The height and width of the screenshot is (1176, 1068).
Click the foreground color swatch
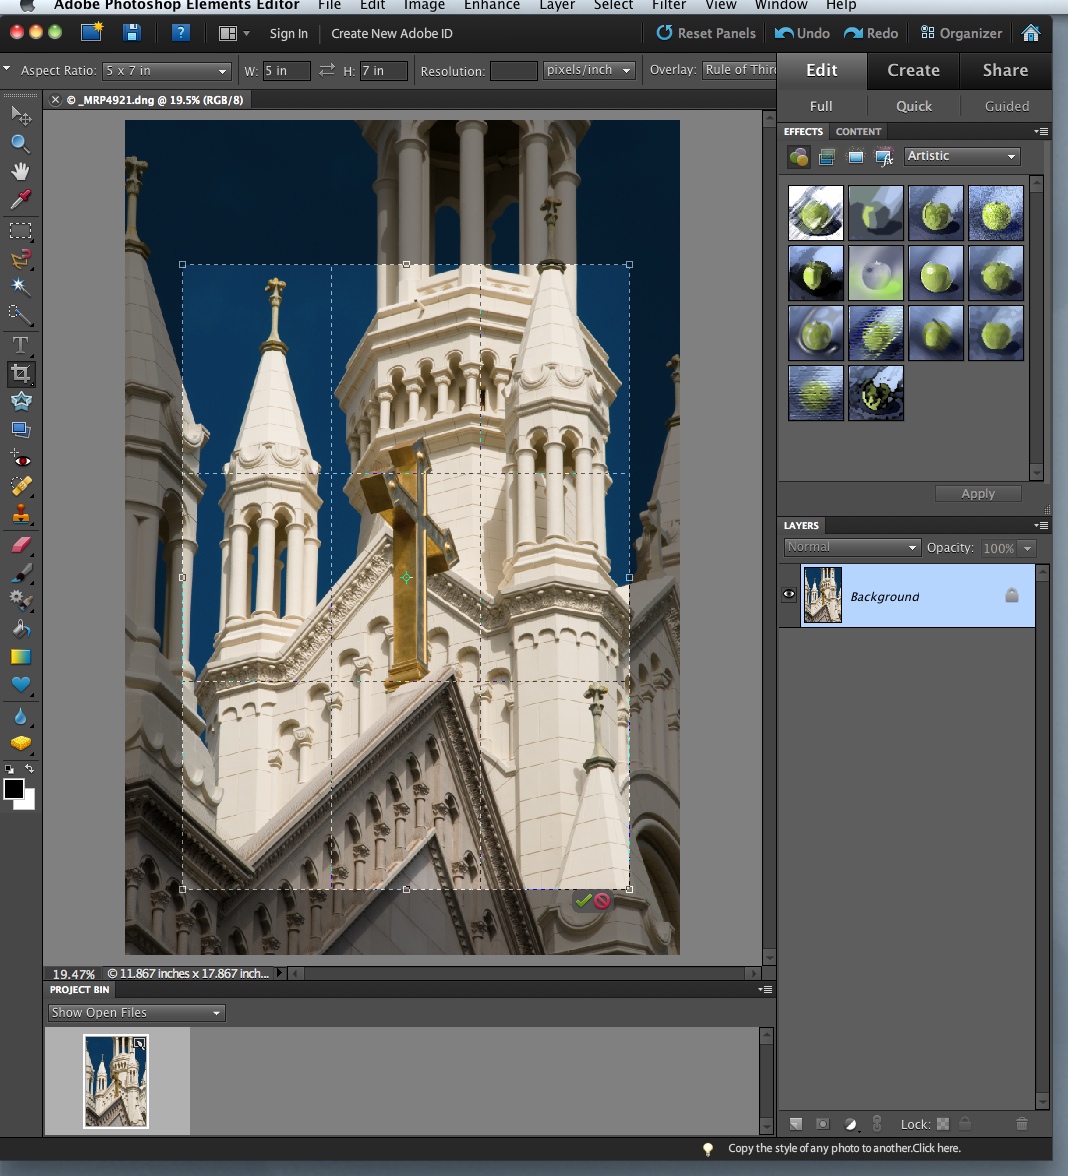tap(14, 789)
